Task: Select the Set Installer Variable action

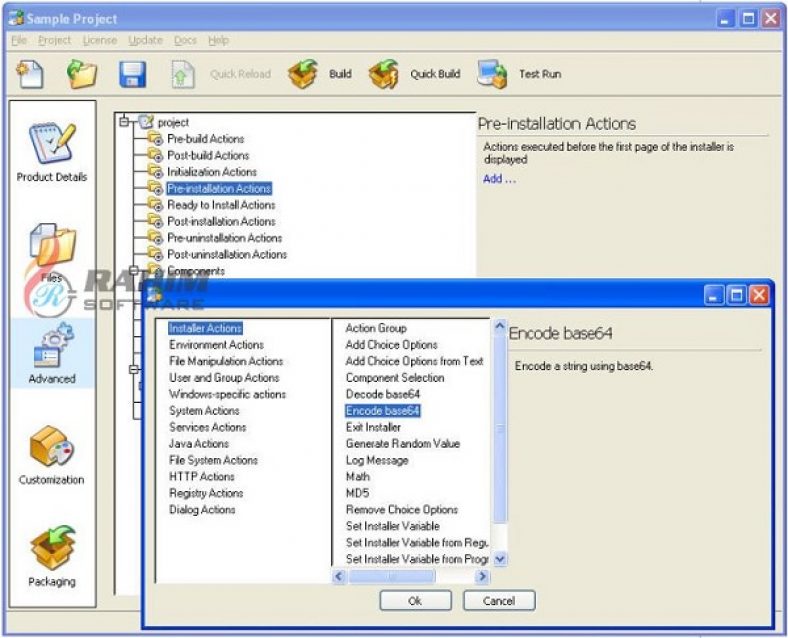Action: (x=392, y=526)
